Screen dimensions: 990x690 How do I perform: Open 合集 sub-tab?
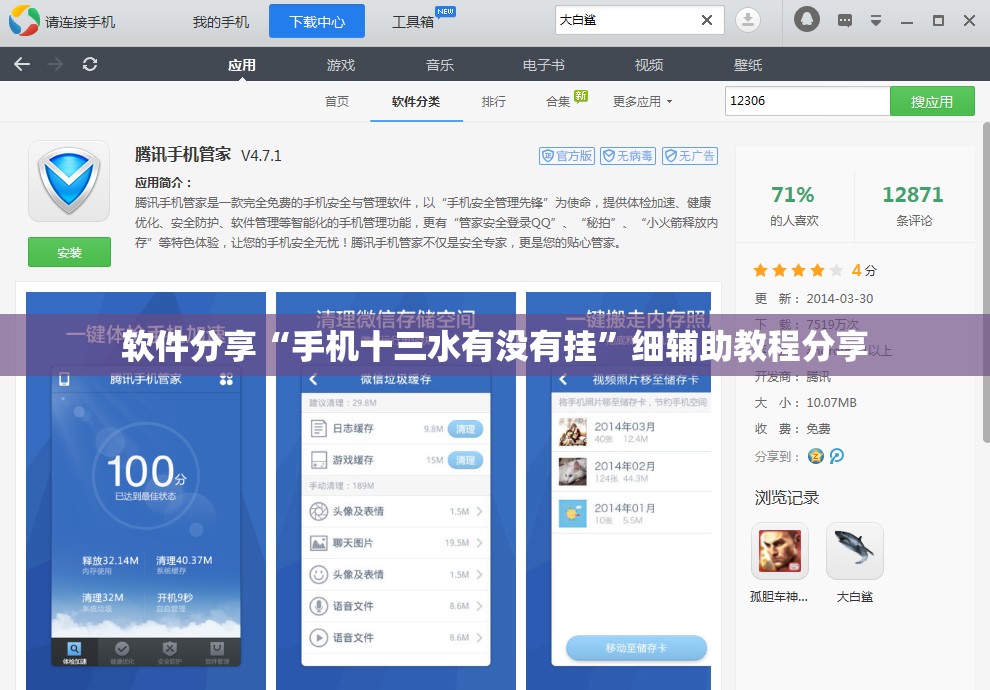[558, 102]
